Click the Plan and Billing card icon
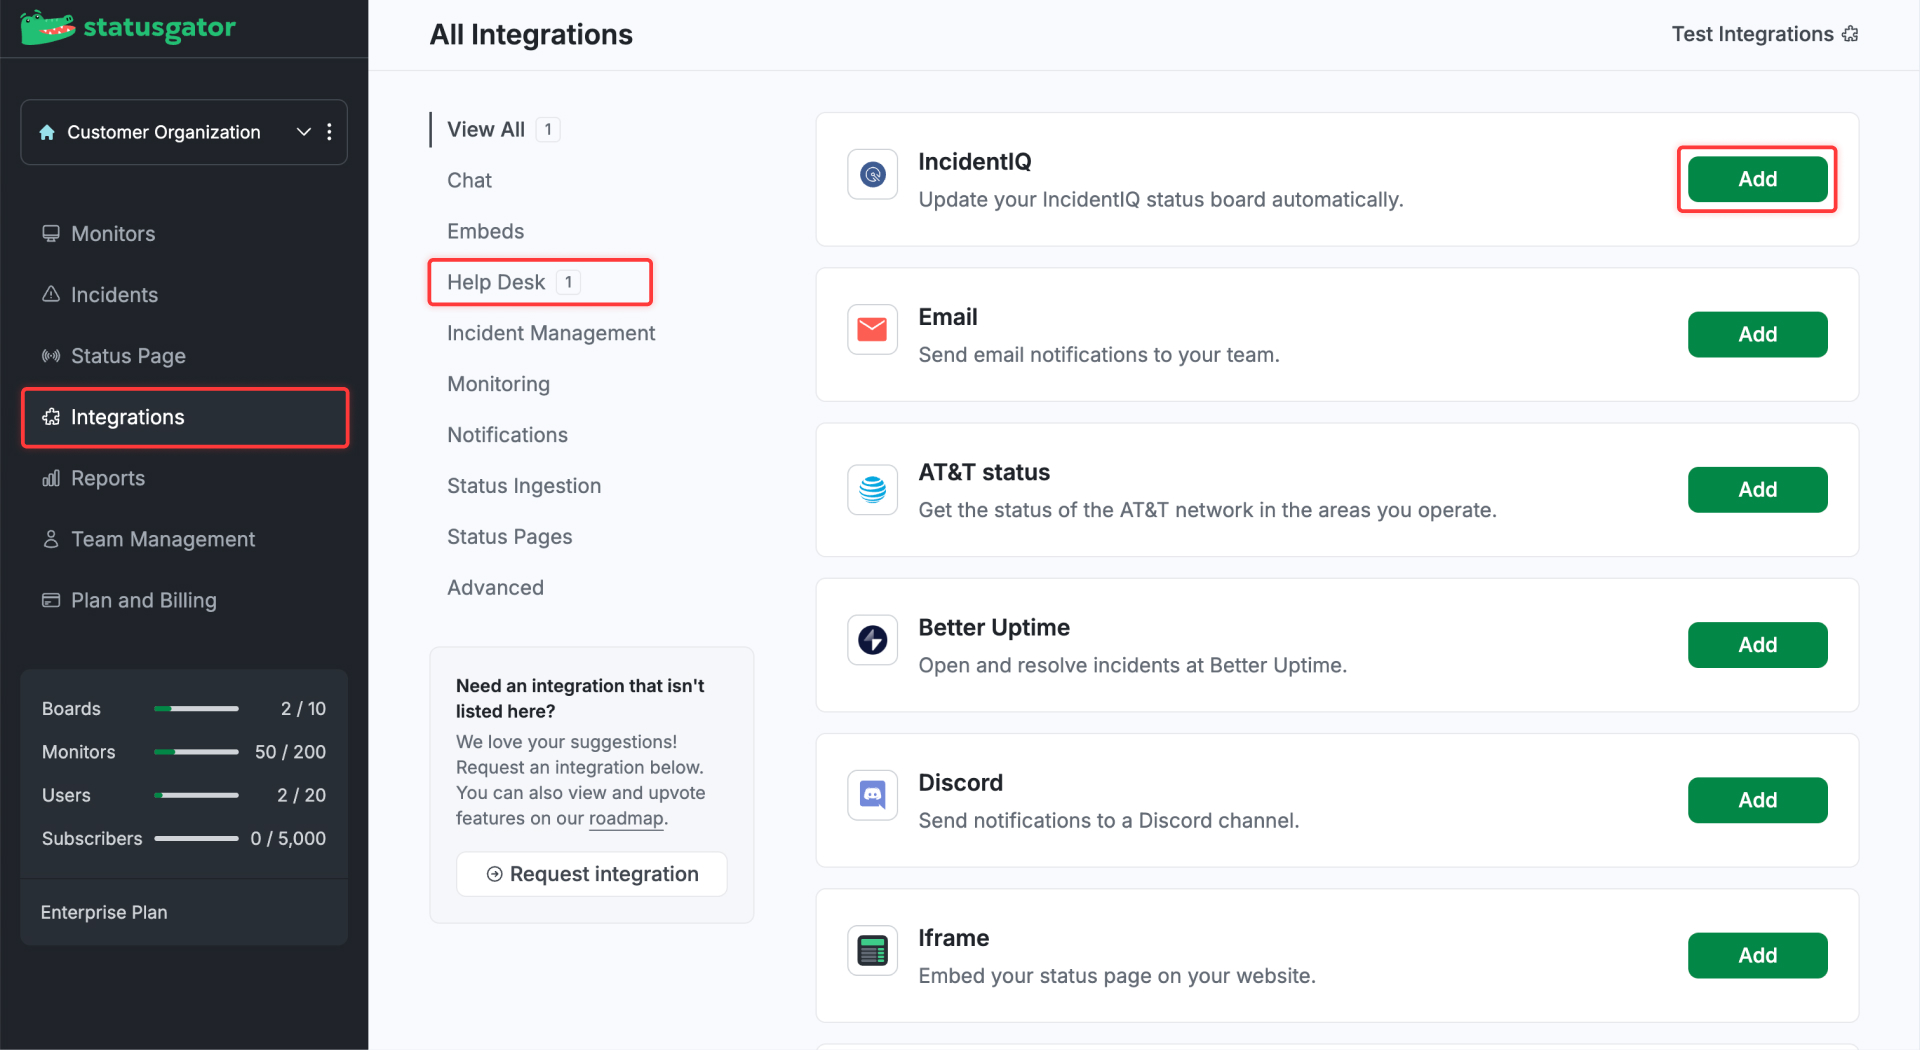Viewport: 1920px width, 1050px height. [51, 600]
